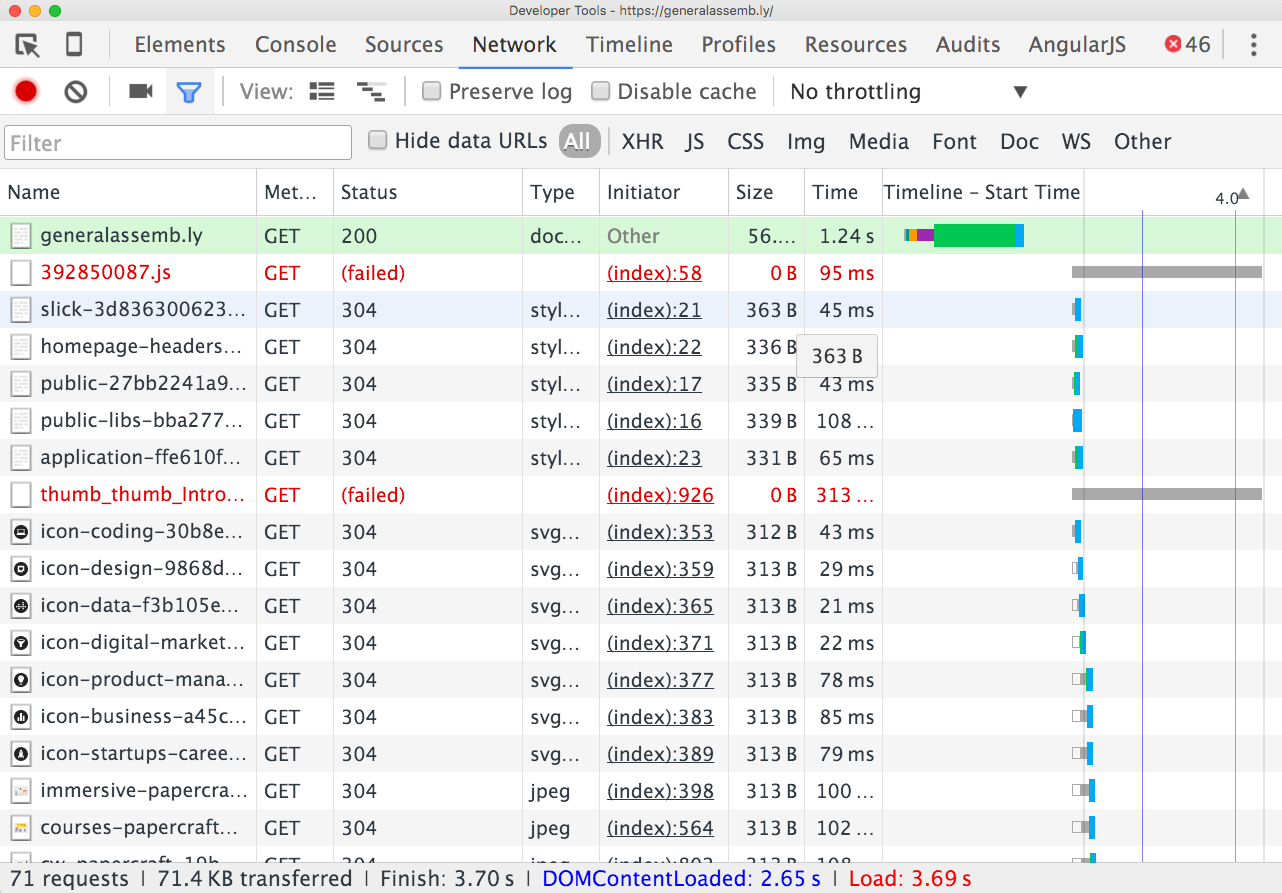Toggle device mode phone icon
The height and width of the screenshot is (893, 1282).
click(74, 45)
